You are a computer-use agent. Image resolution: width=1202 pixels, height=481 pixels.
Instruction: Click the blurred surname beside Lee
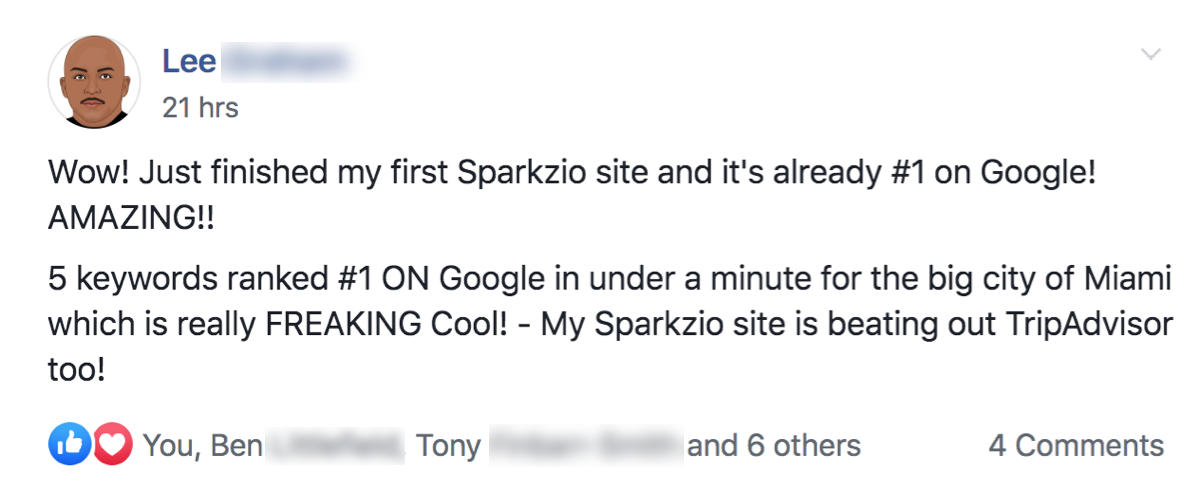286,62
